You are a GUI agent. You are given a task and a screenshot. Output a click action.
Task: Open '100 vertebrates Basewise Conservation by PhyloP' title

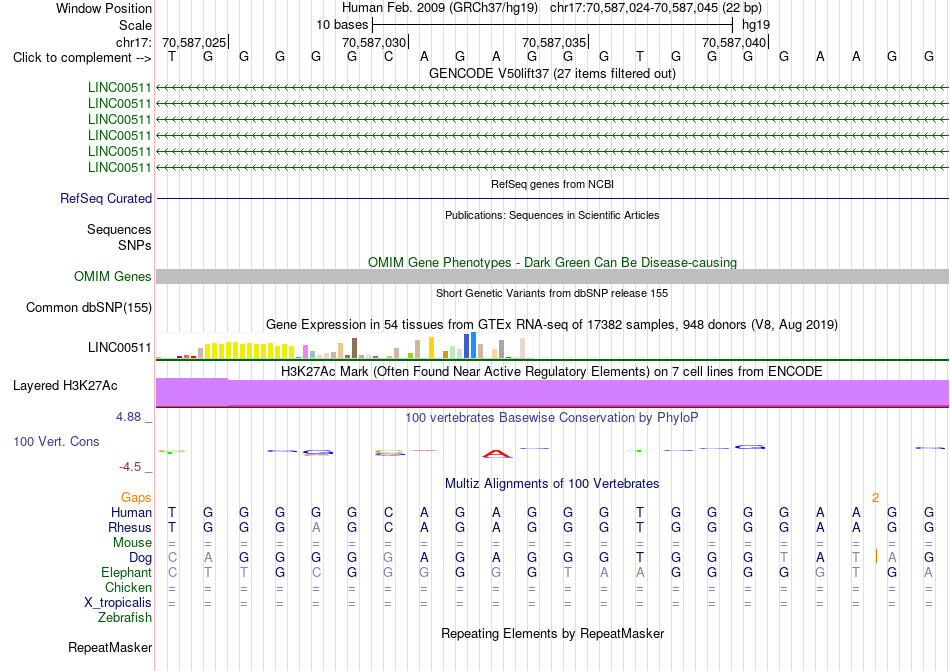coord(552,417)
